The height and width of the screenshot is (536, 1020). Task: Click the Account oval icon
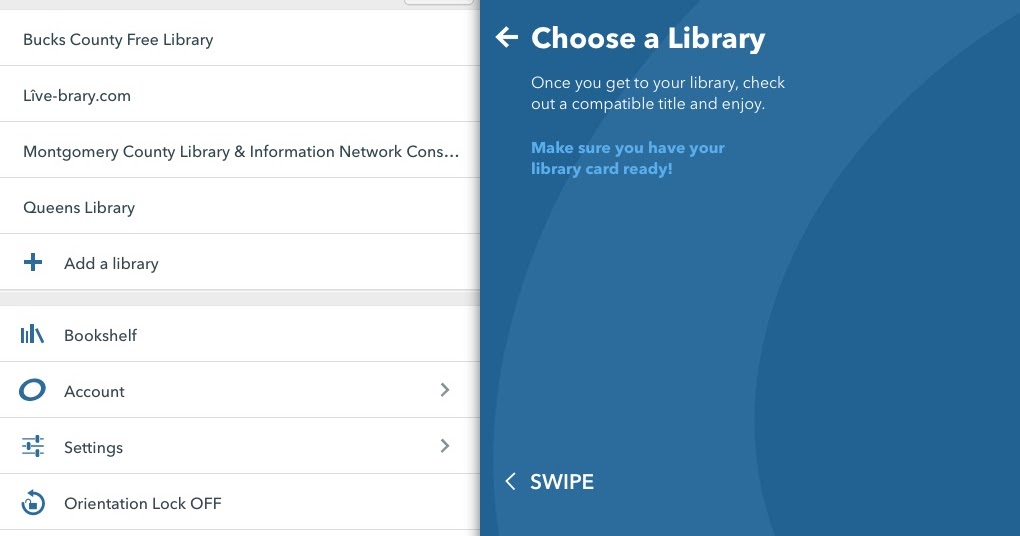[x=33, y=391]
